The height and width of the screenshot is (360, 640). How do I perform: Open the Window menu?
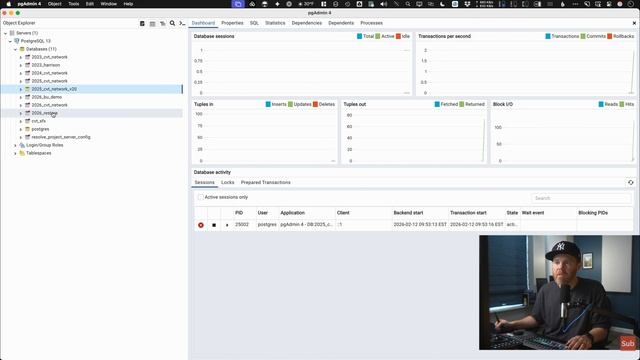(x=109, y=4)
